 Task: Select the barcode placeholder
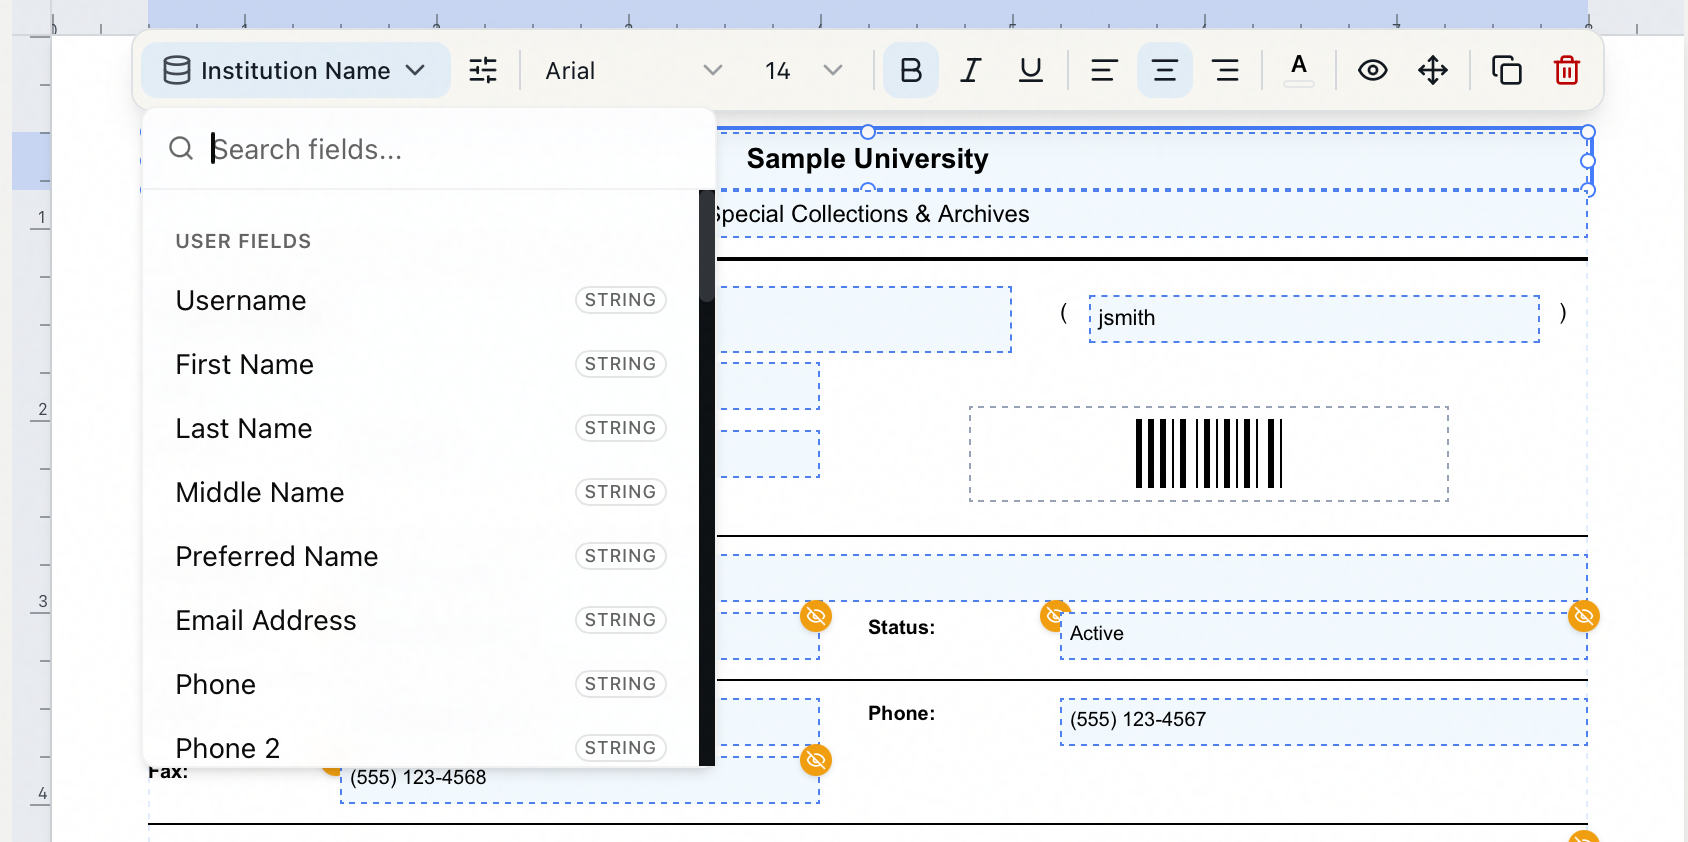1208,454
